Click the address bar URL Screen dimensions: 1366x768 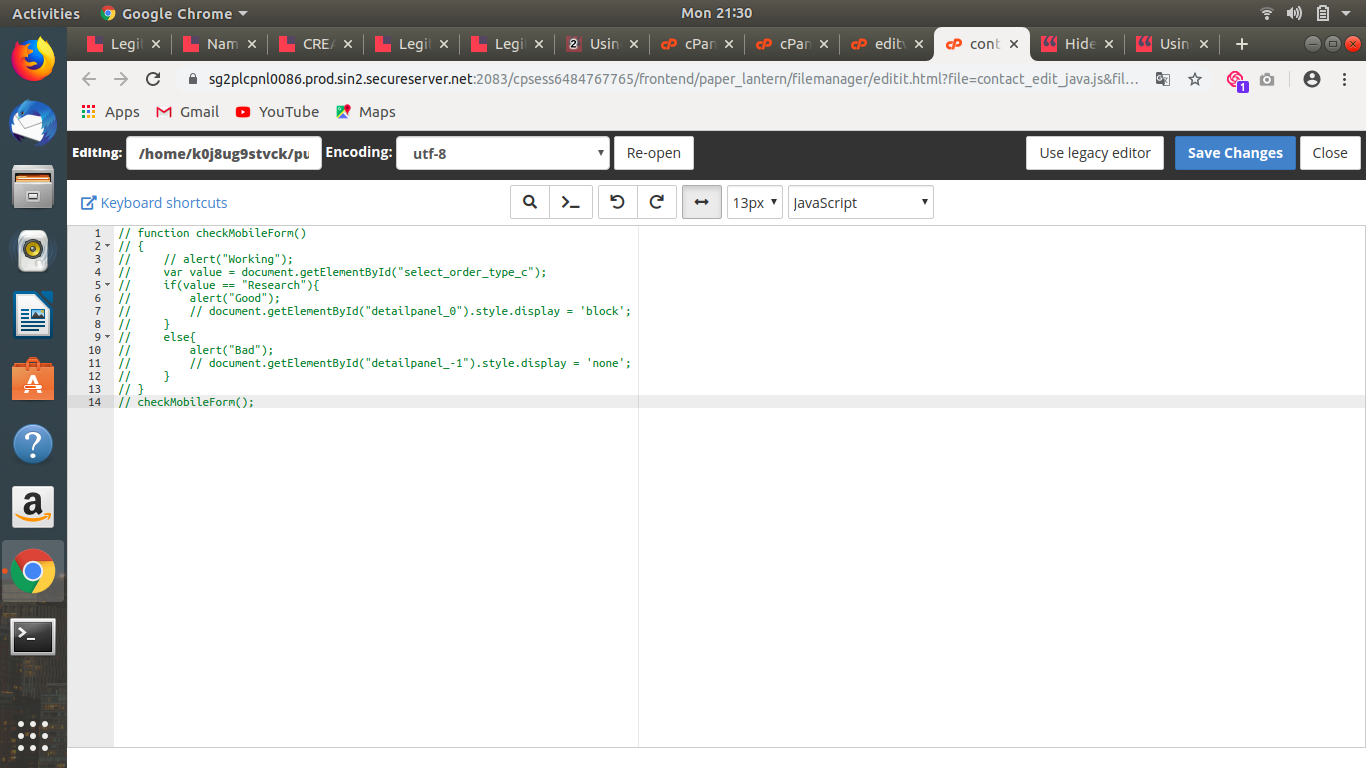point(672,79)
